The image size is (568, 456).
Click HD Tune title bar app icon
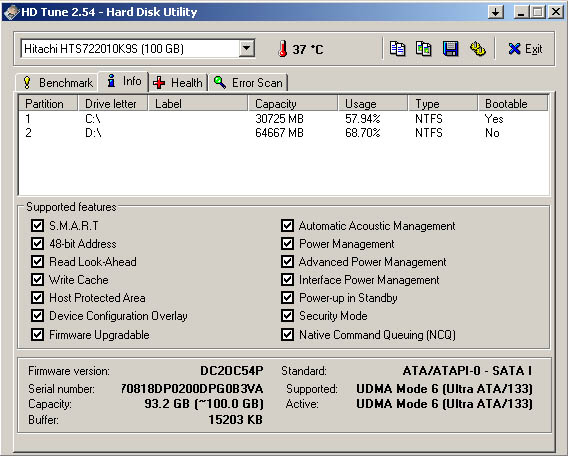click(11, 12)
